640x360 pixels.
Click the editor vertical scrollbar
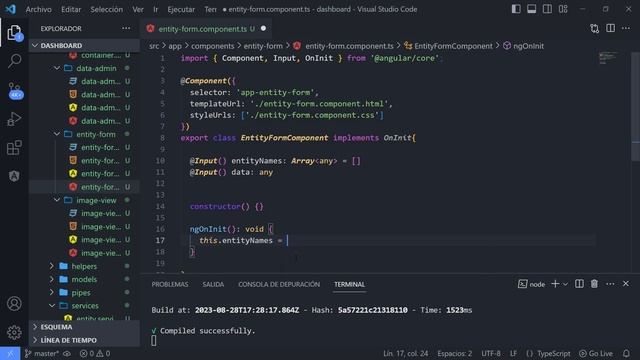636,106
